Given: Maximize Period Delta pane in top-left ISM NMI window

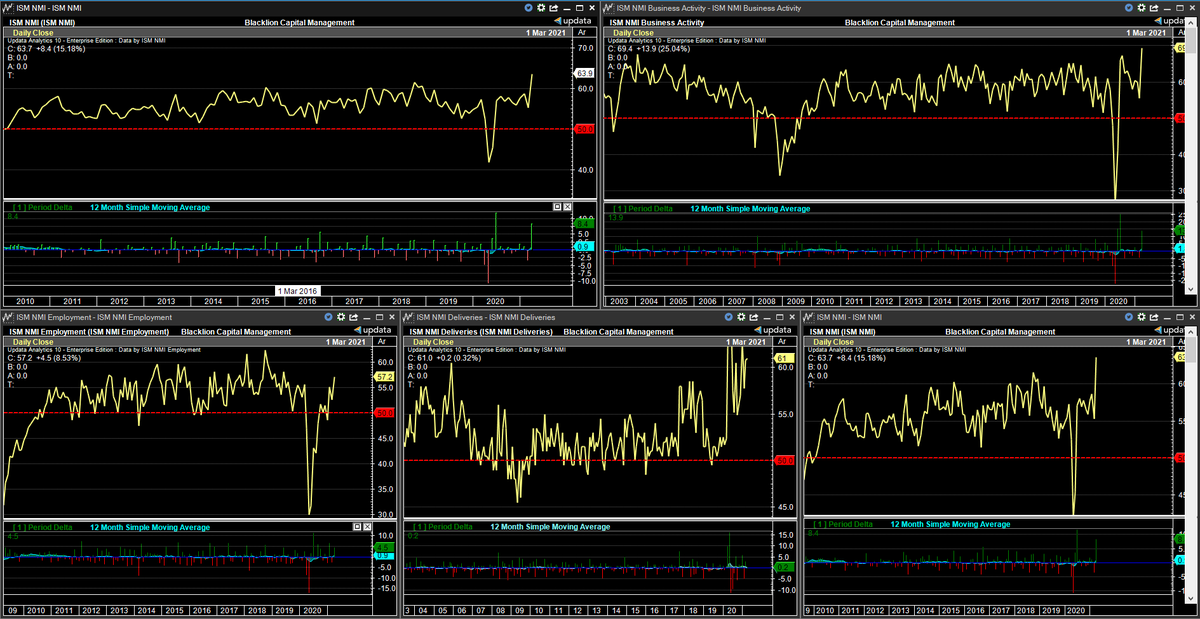Looking at the screenshot, I should pyautogui.click(x=558, y=207).
